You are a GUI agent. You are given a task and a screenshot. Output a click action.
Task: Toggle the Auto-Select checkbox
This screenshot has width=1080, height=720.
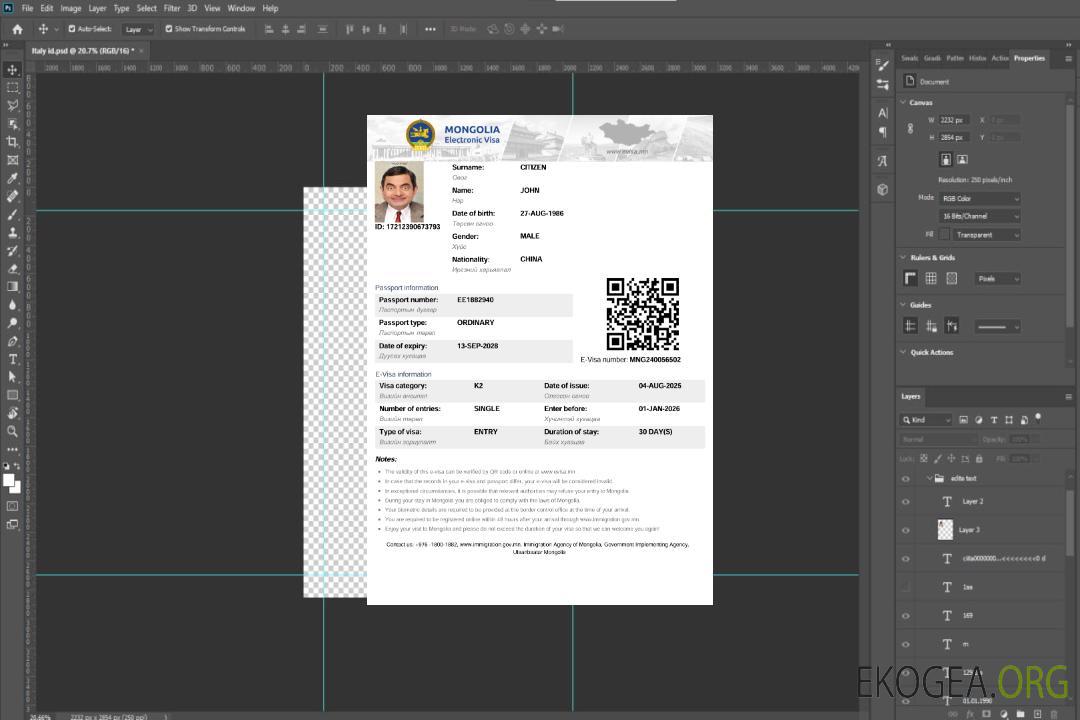[x=72, y=29]
